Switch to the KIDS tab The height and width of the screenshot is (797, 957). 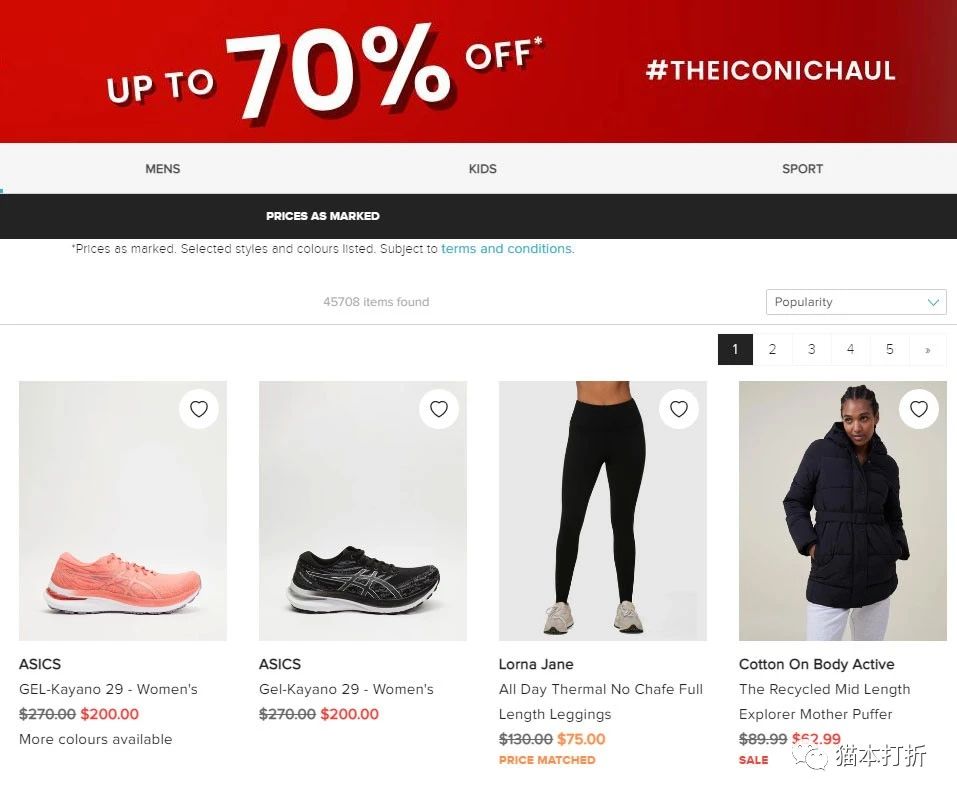coord(482,168)
